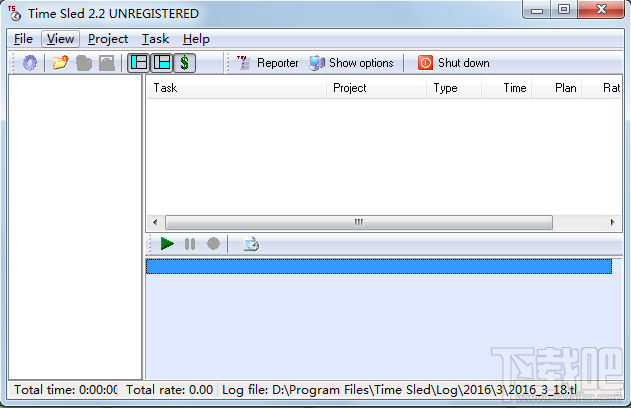Click the greyed-out save-as disk icon
The width and height of the screenshot is (631, 408).
click(x=107, y=63)
